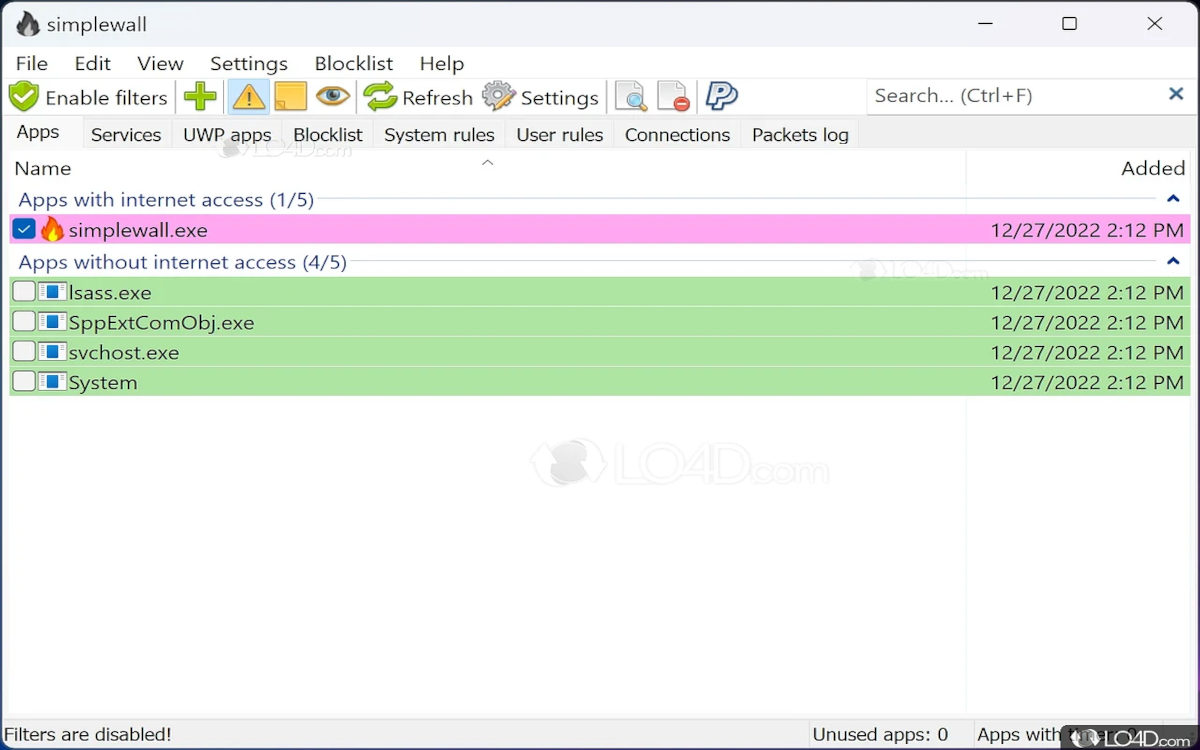1200x750 pixels.
Task: Uncheck the simplewall.exe checkbox
Action: coord(24,230)
